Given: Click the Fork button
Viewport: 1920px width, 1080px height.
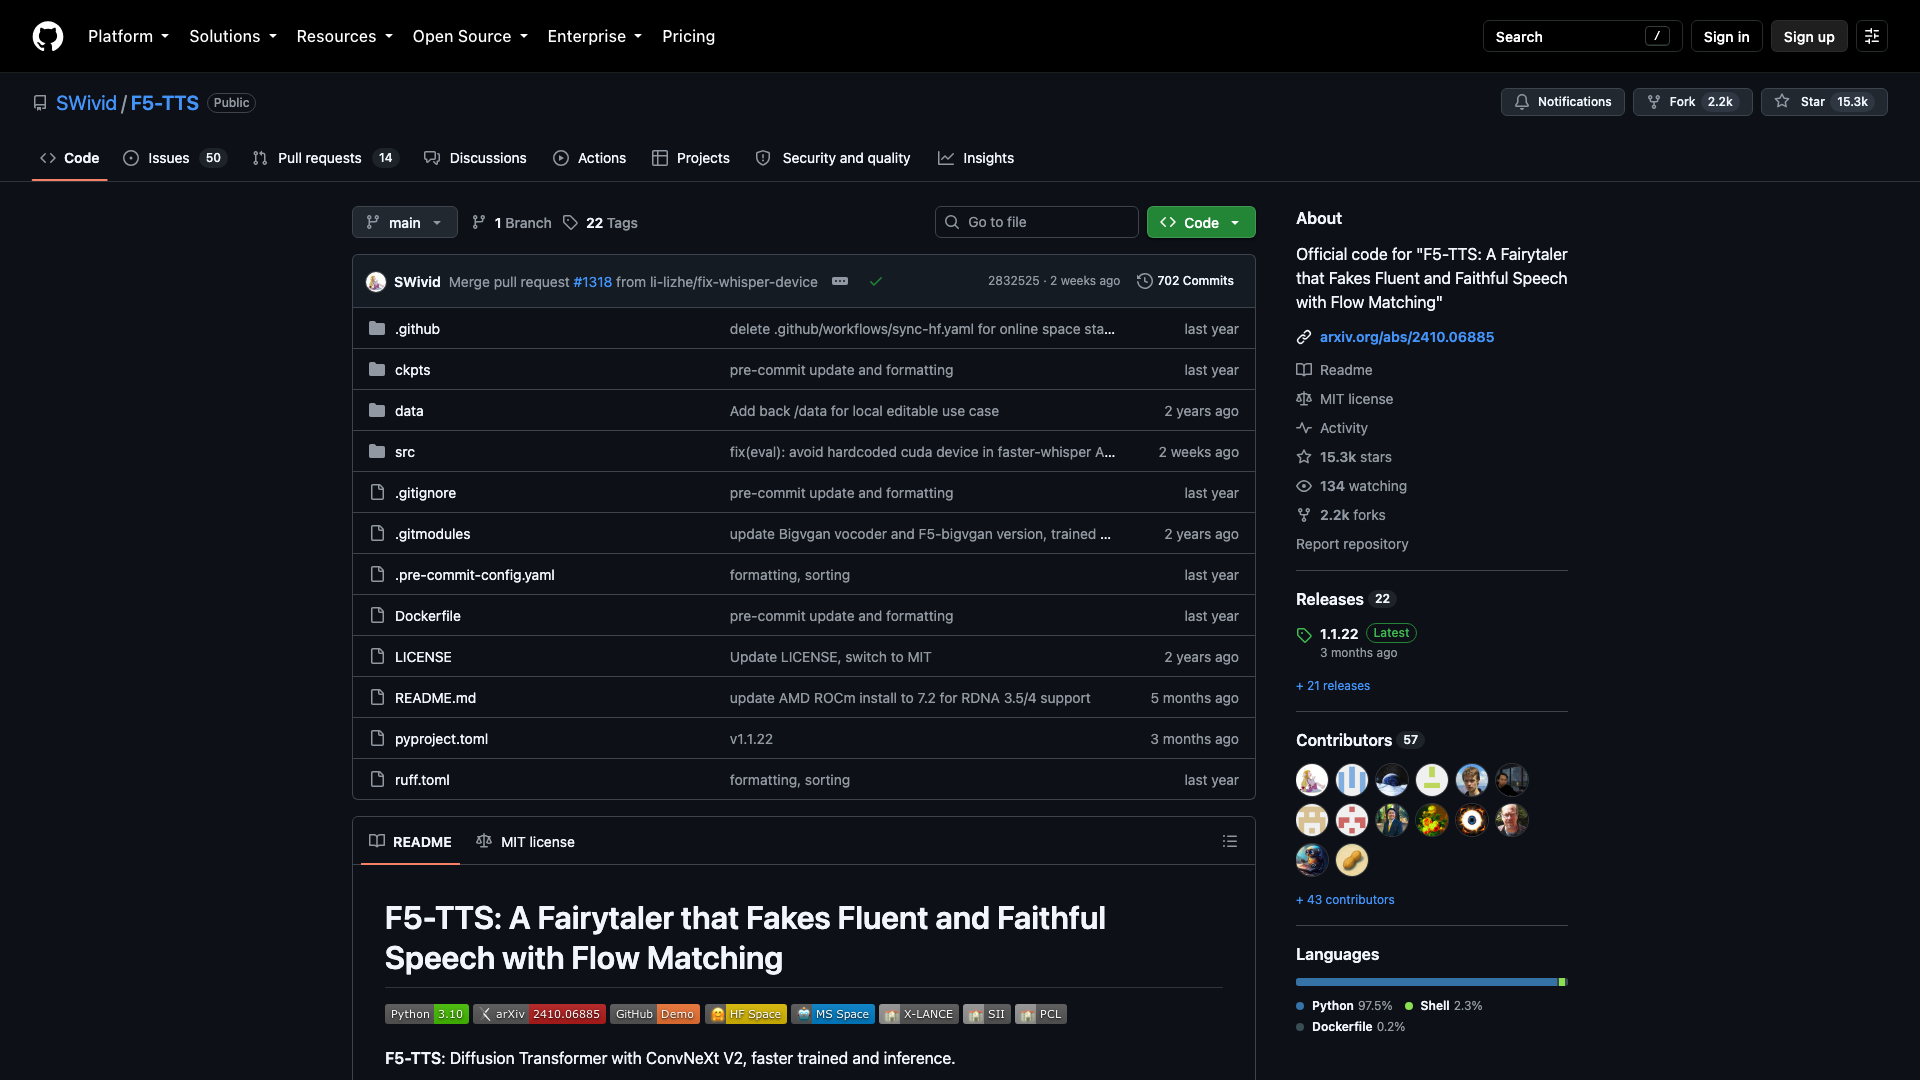Looking at the screenshot, I should point(1692,102).
